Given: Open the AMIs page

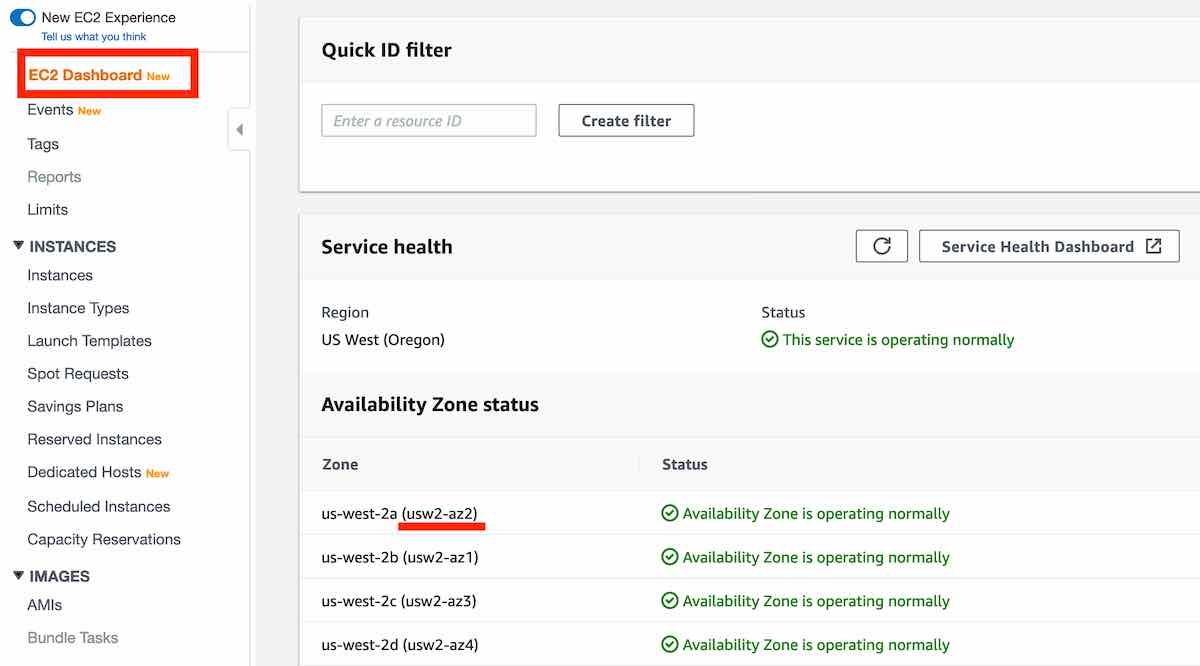Looking at the screenshot, I should click(45, 605).
